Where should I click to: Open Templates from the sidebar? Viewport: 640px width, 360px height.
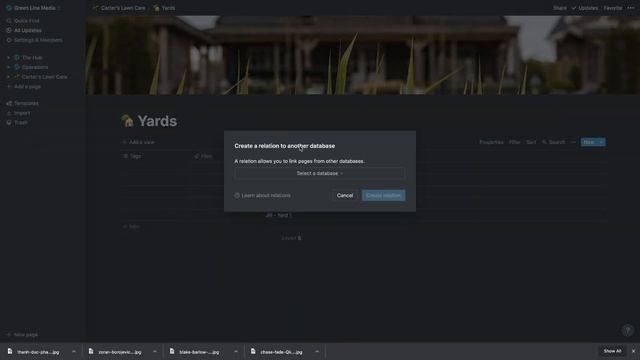(26, 103)
